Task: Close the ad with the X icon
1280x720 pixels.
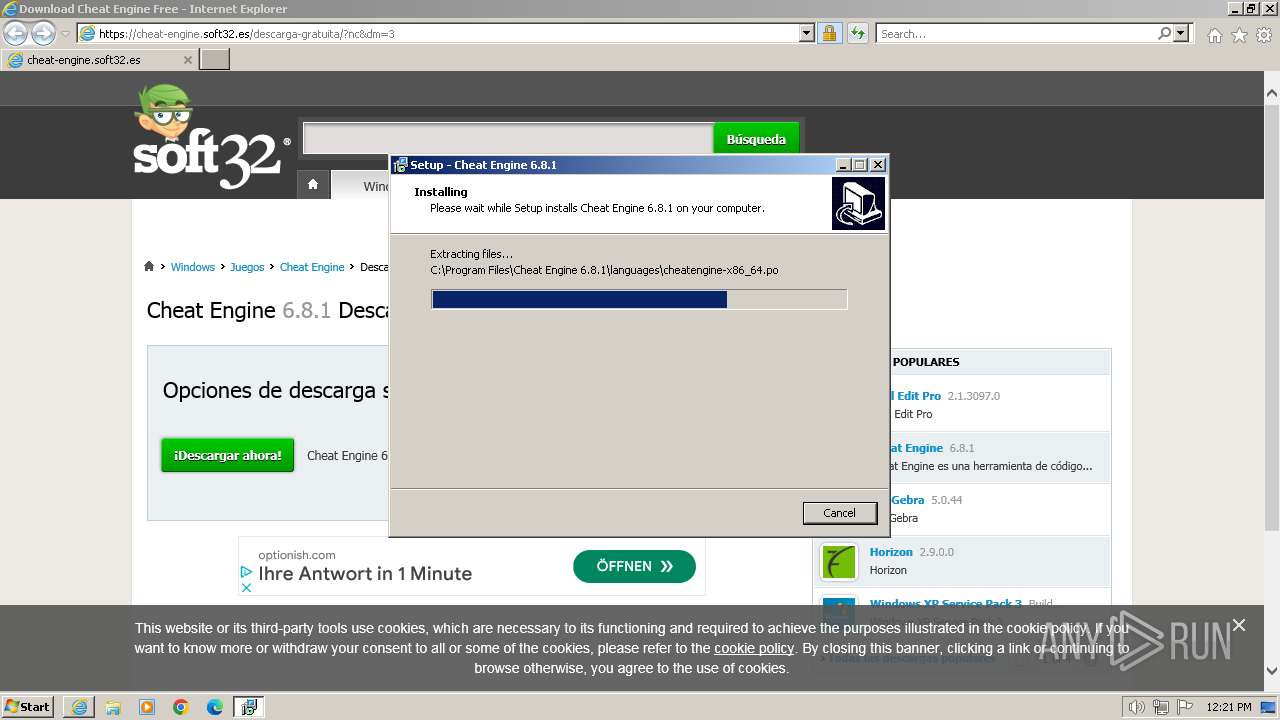Action: point(246,588)
